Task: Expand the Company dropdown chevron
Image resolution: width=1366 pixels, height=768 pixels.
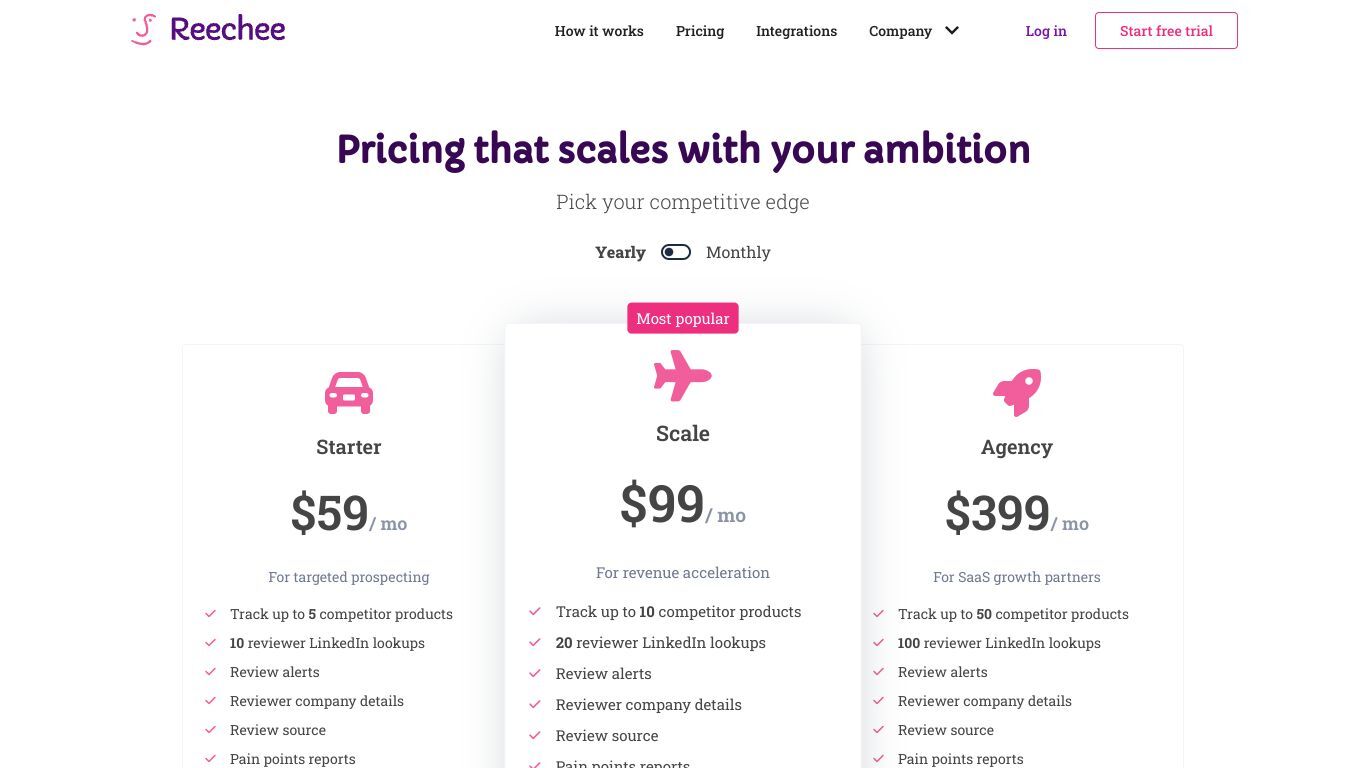Action: (x=952, y=31)
